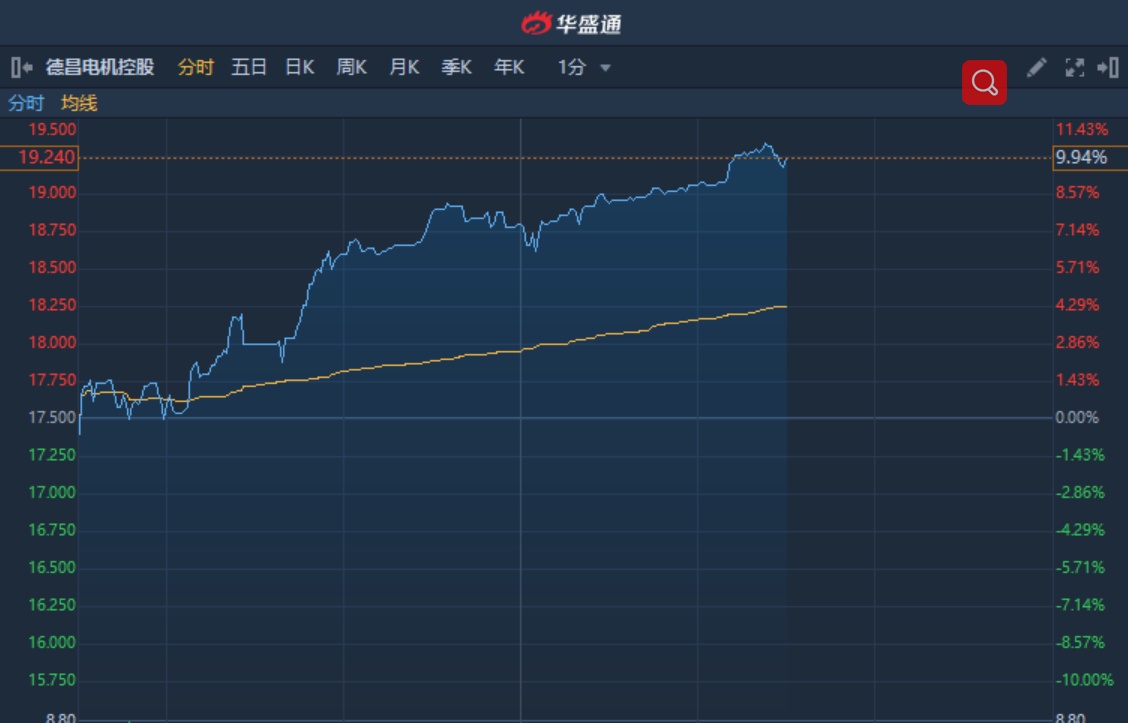
Task: Click the latest point on price line
Action: tap(786, 159)
